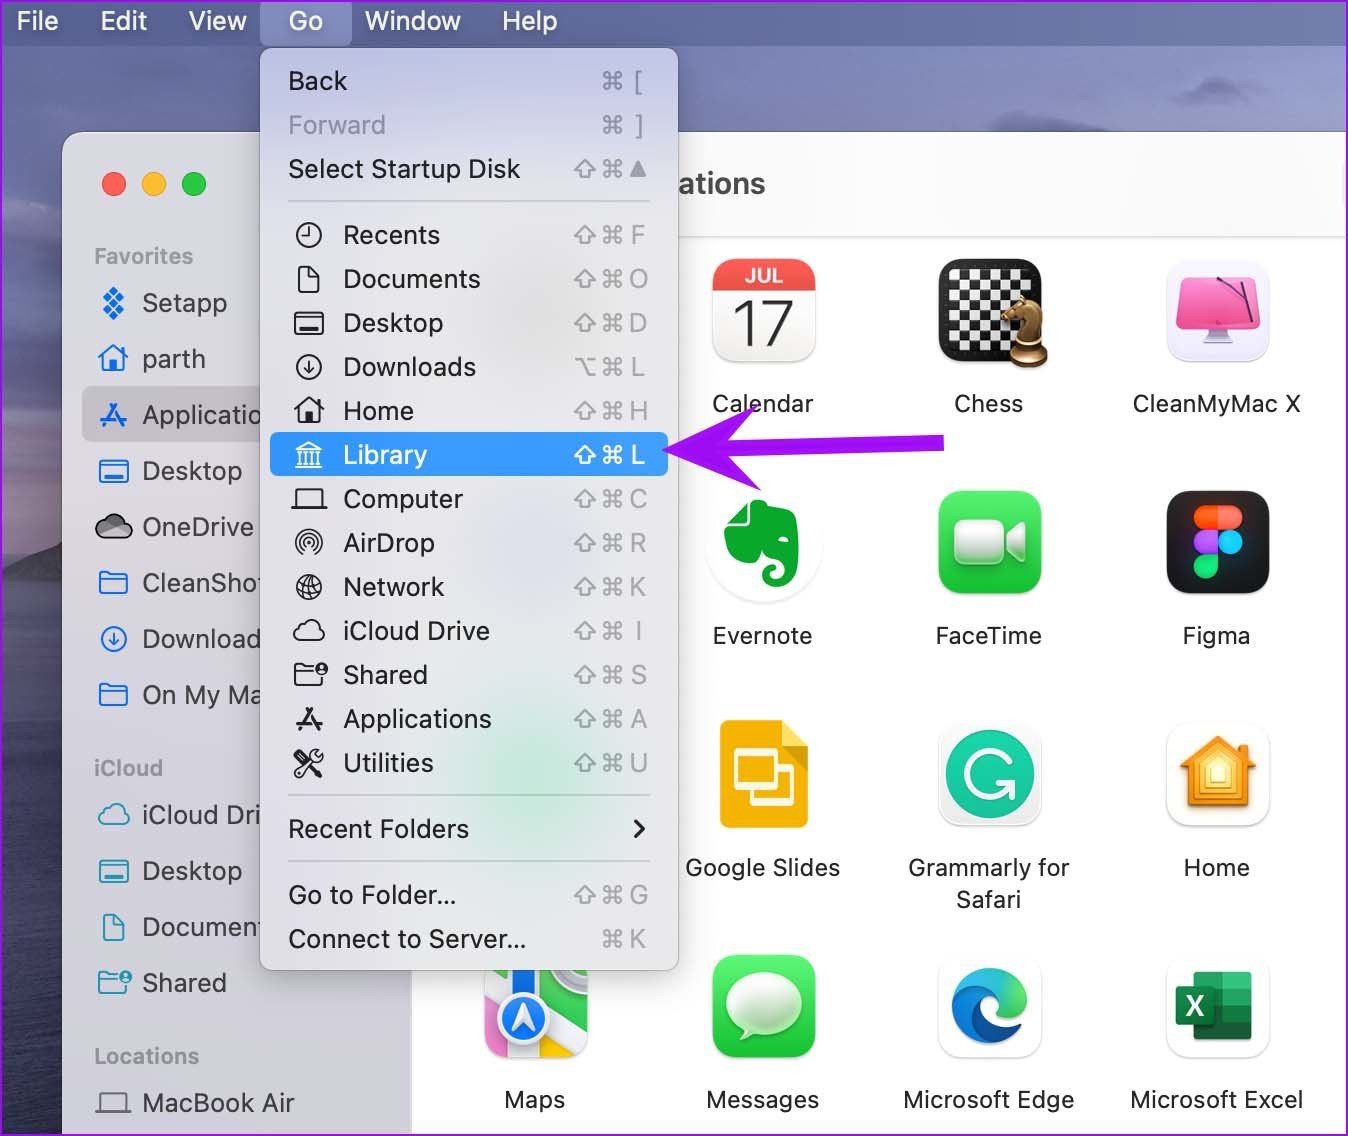
Task: Open the CleanMyMac X icon
Action: click(x=1217, y=312)
